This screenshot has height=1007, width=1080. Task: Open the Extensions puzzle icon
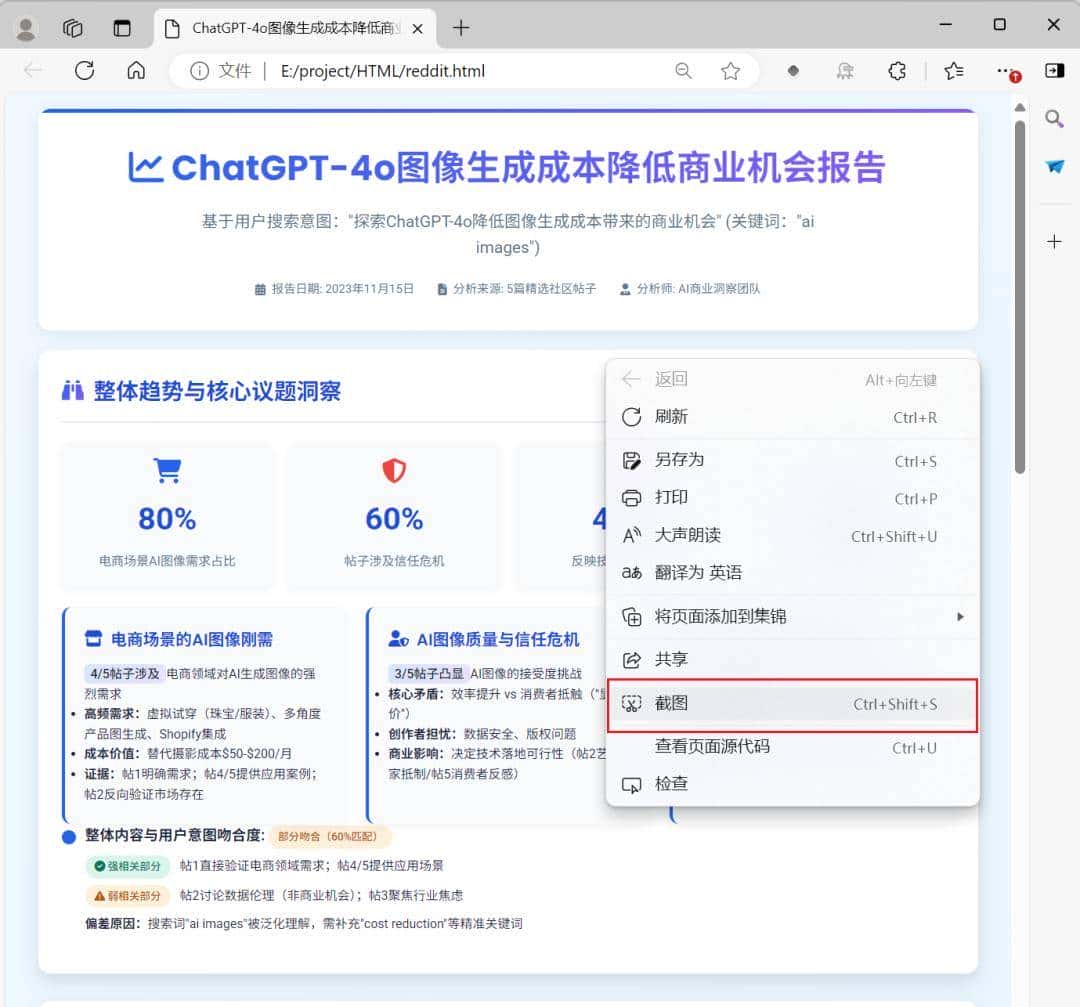[x=897, y=70]
